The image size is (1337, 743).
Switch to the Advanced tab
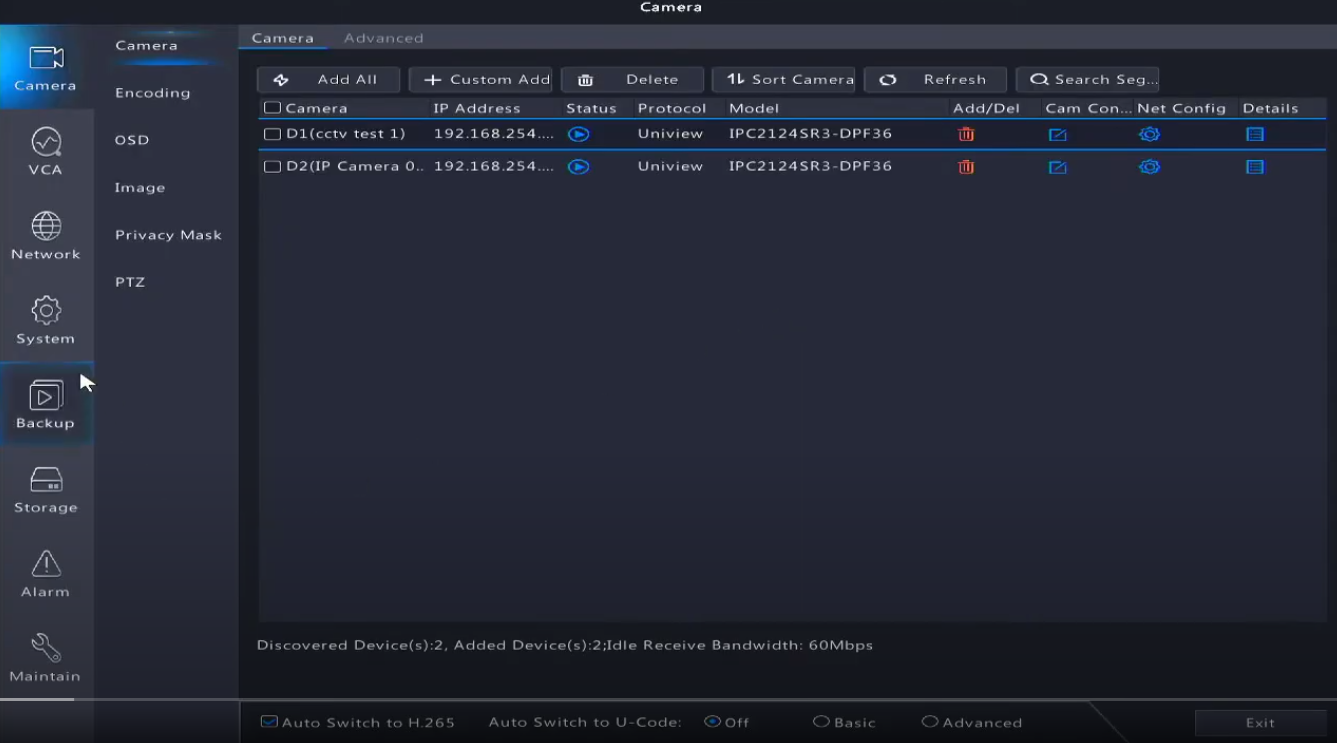(x=383, y=38)
